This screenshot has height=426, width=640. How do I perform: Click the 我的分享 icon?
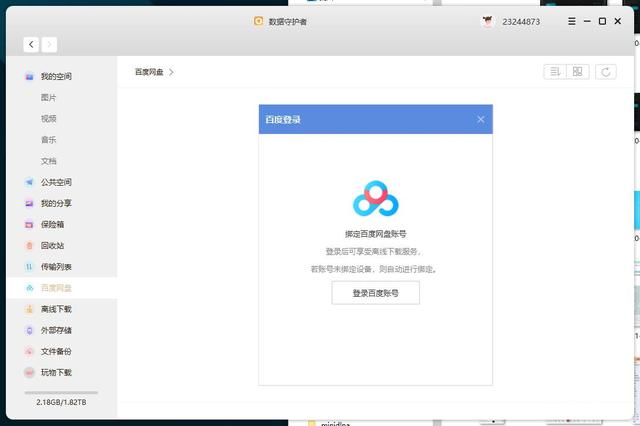(x=29, y=203)
